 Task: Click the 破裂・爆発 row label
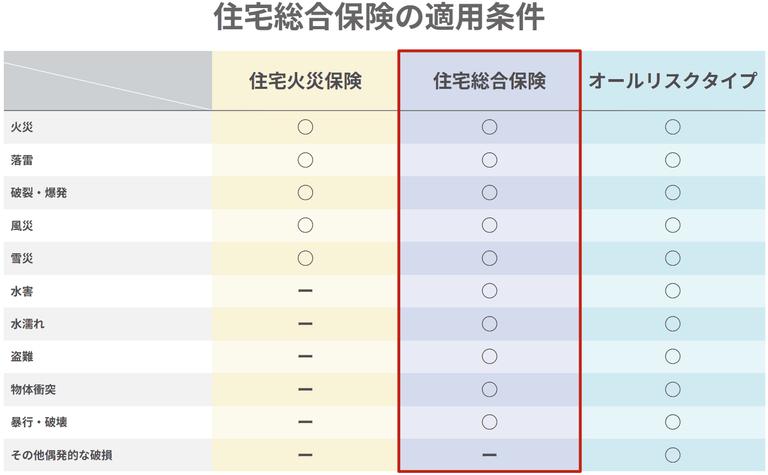point(38,193)
